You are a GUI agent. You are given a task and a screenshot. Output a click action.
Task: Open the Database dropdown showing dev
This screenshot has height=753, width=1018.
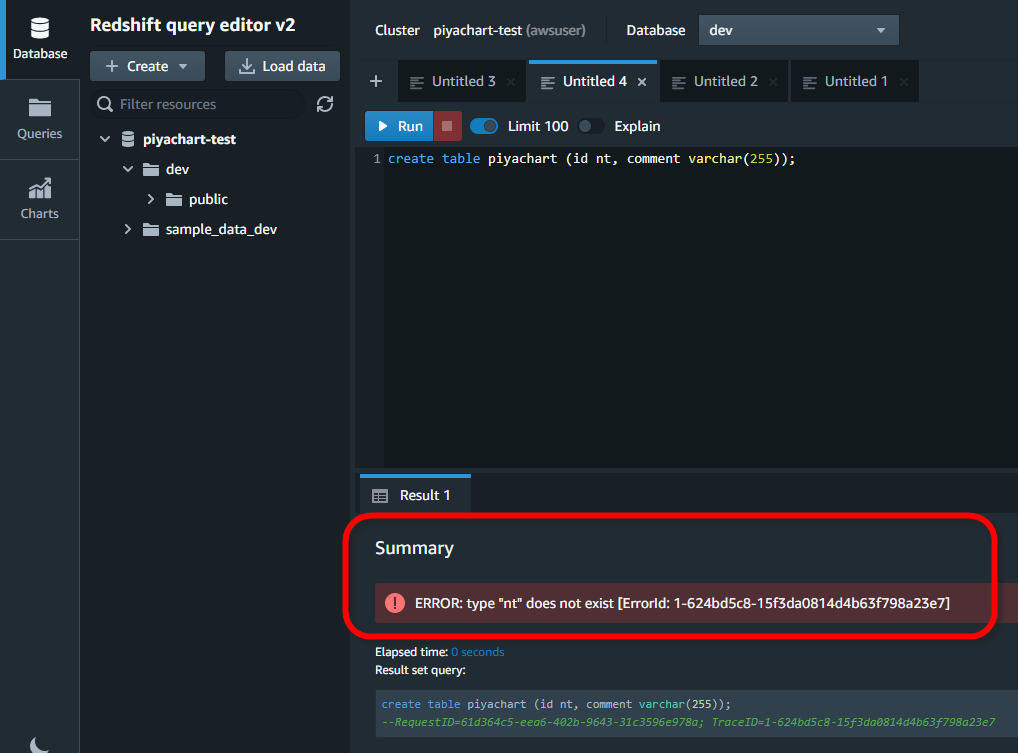click(x=798, y=30)
